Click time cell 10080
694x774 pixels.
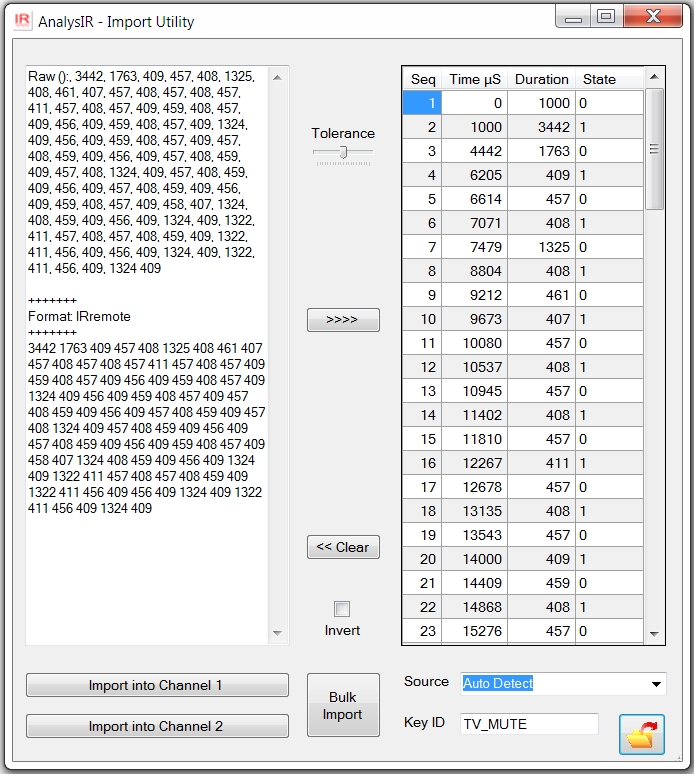tap(474, 343)
